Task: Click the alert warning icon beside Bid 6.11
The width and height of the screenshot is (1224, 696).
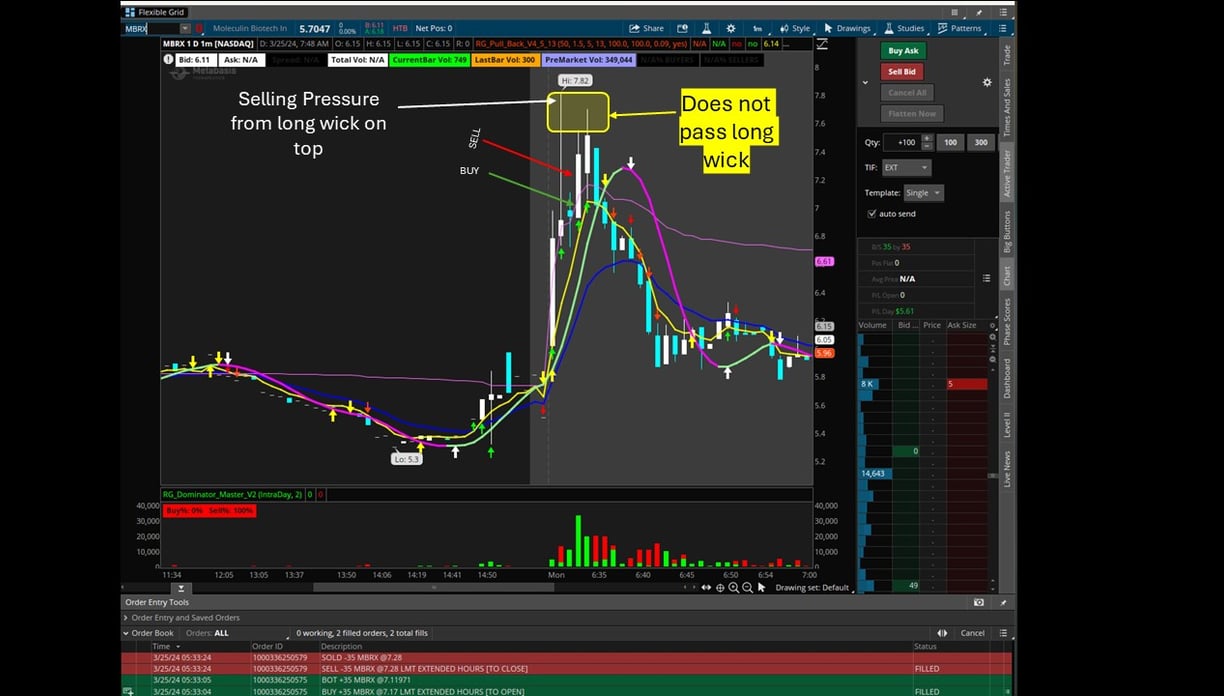Action: click(168, 59)
